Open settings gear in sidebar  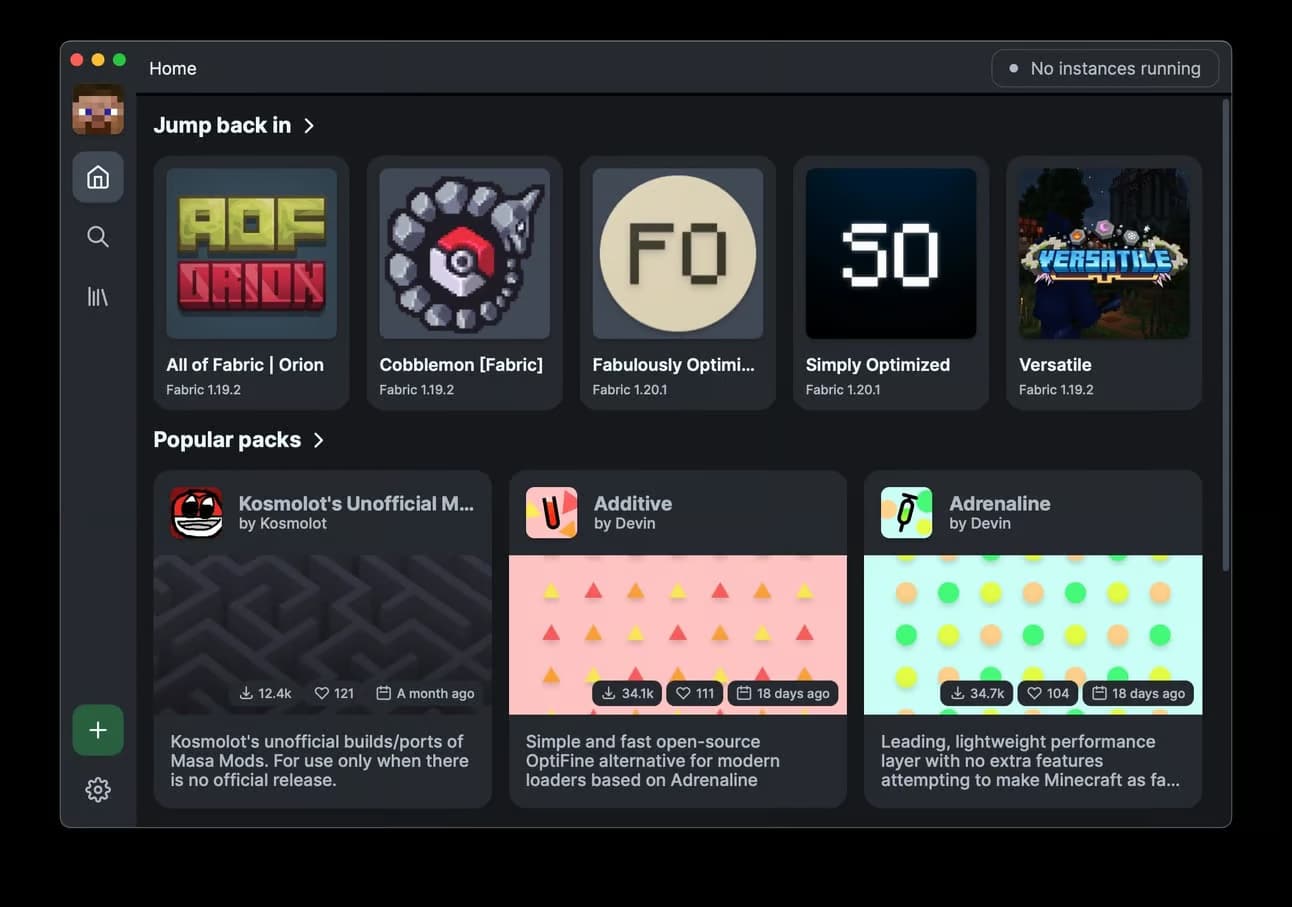98,790
